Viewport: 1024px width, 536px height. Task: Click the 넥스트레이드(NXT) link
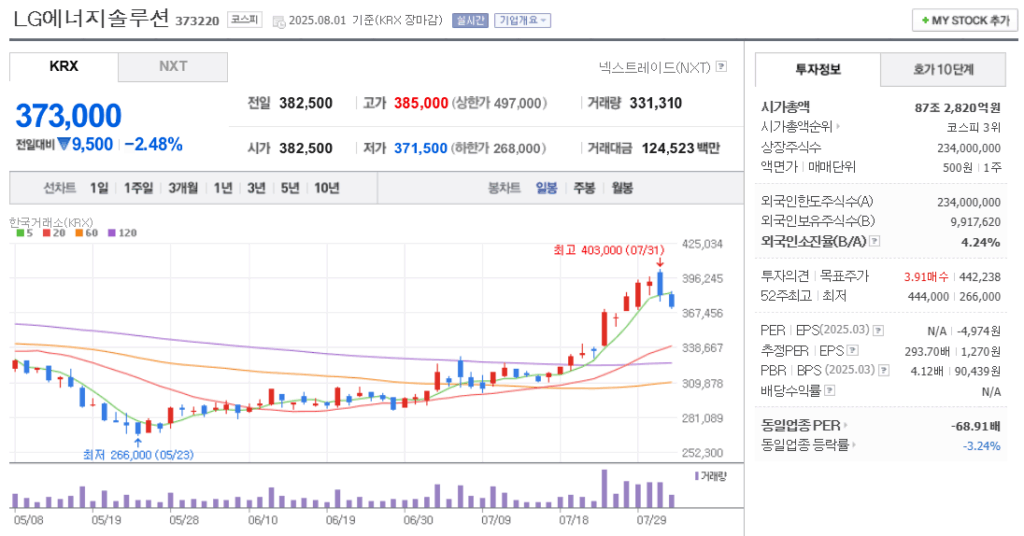[x=654, y=67]
